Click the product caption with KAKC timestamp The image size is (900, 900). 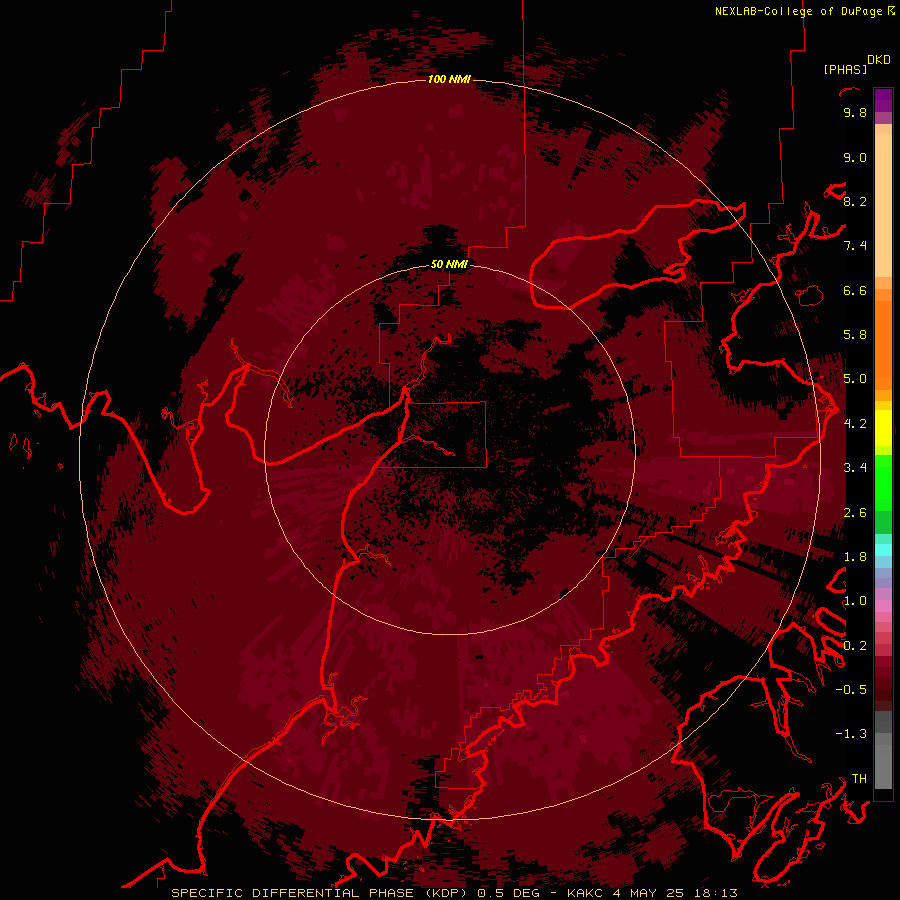(454, 893)
